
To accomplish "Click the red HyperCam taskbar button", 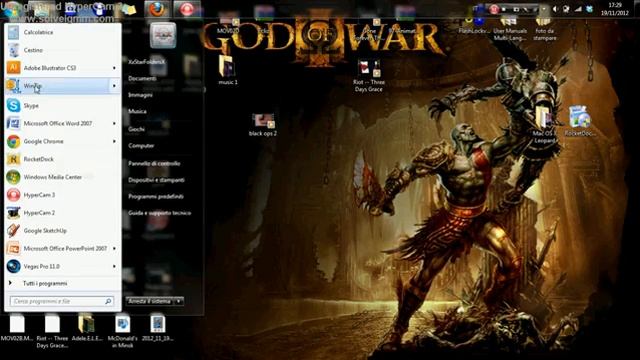I will click(x=187, y=9).
